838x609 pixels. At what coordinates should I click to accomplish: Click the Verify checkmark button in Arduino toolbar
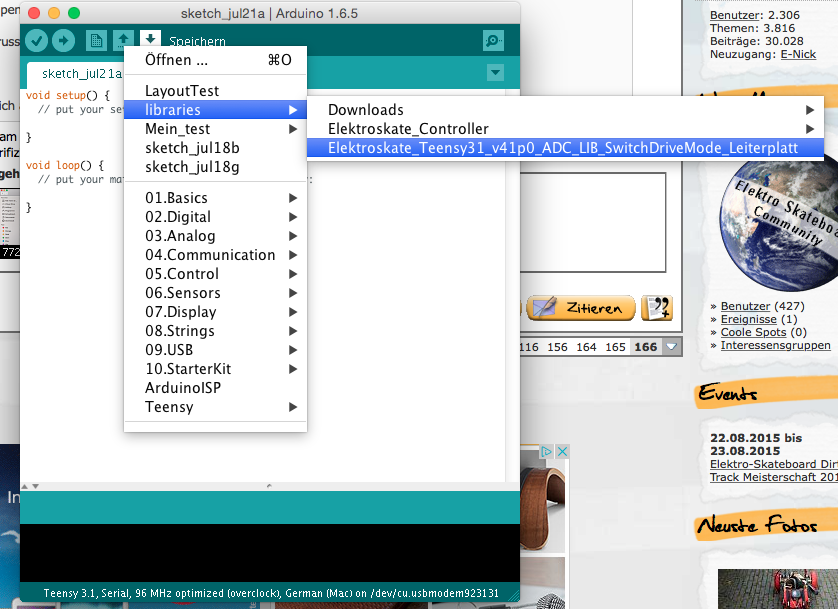36,41
